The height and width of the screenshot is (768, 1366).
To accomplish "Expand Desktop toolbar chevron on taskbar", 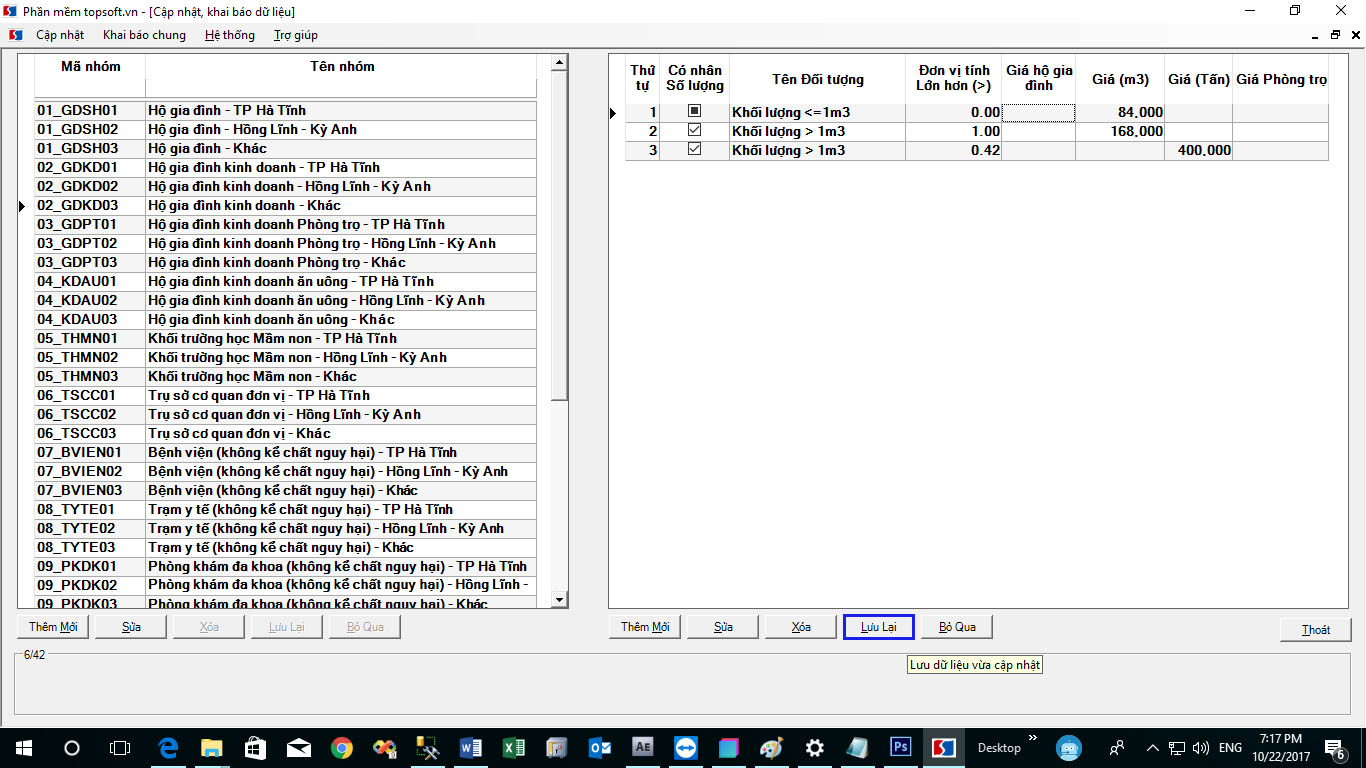I will 1033,740.
